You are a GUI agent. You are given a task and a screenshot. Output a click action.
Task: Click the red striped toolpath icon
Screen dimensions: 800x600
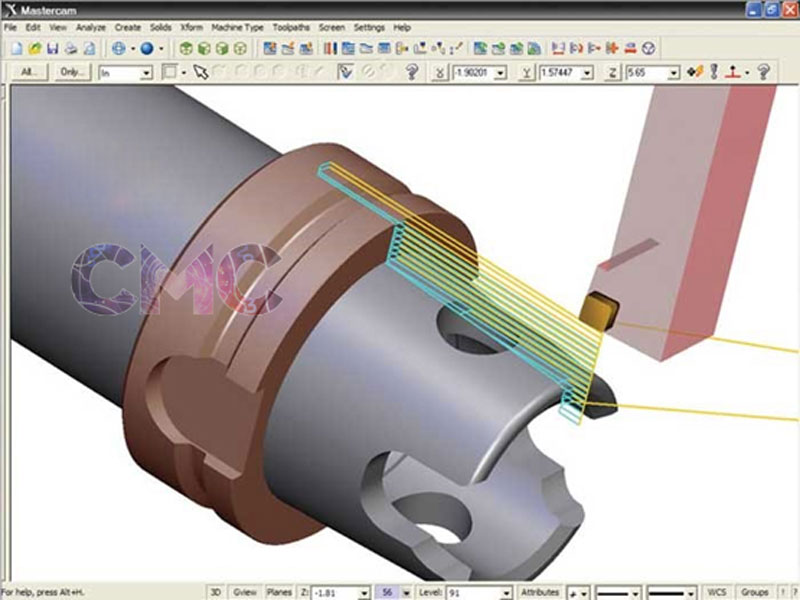click(330, 48)
